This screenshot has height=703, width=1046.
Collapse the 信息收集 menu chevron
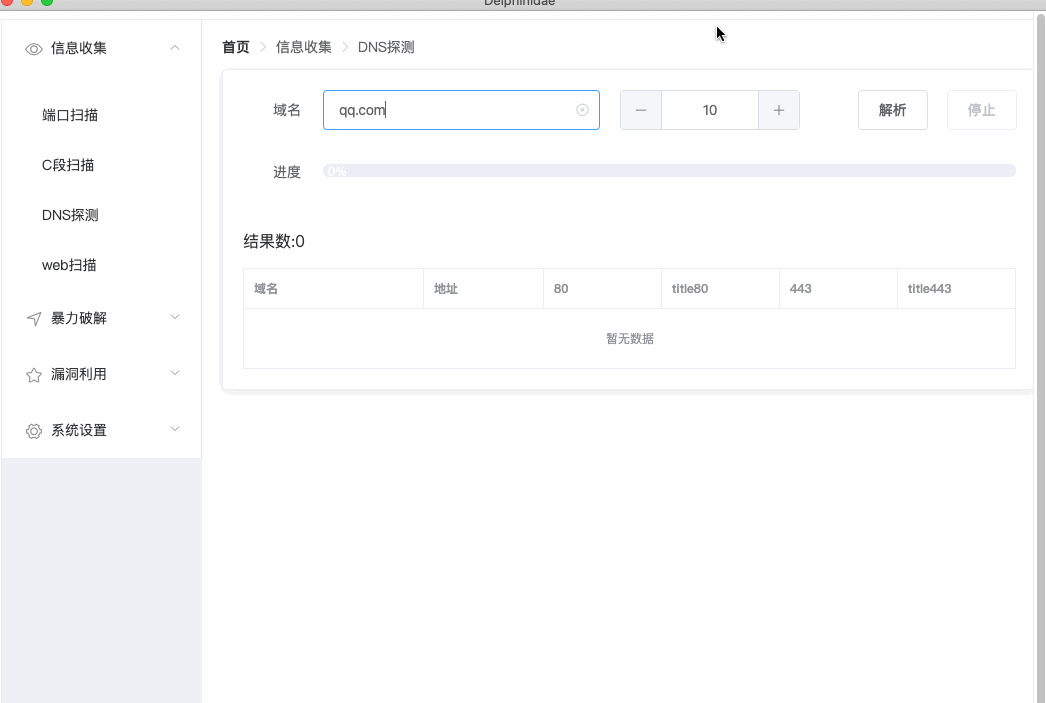tap(175, 47)
